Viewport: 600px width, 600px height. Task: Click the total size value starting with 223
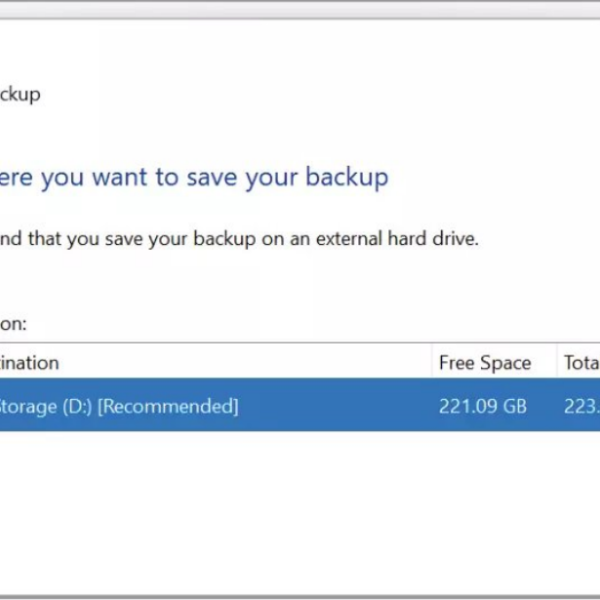[x=581, y=406]
